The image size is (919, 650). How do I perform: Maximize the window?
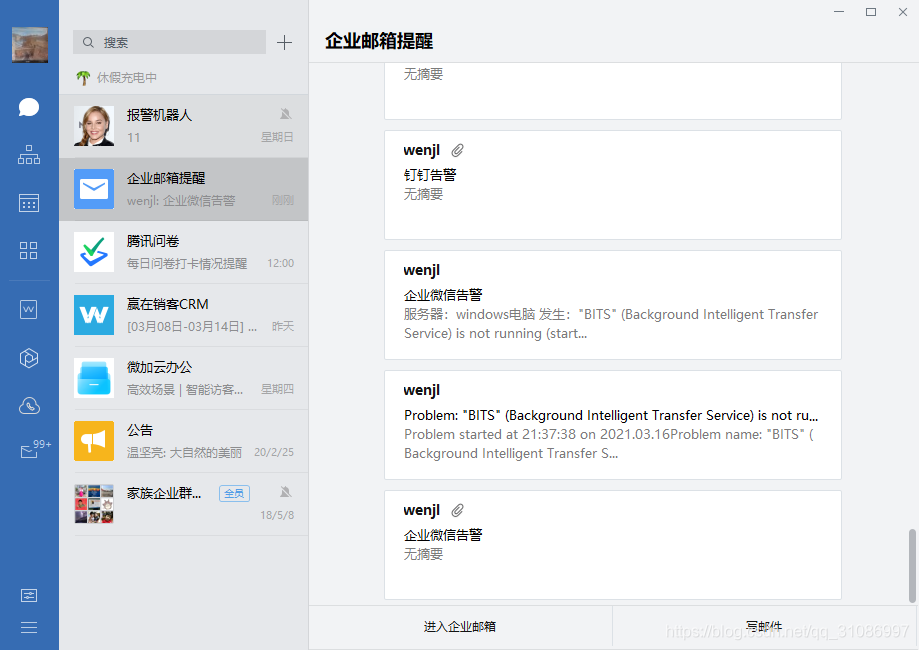pos(871,12)
